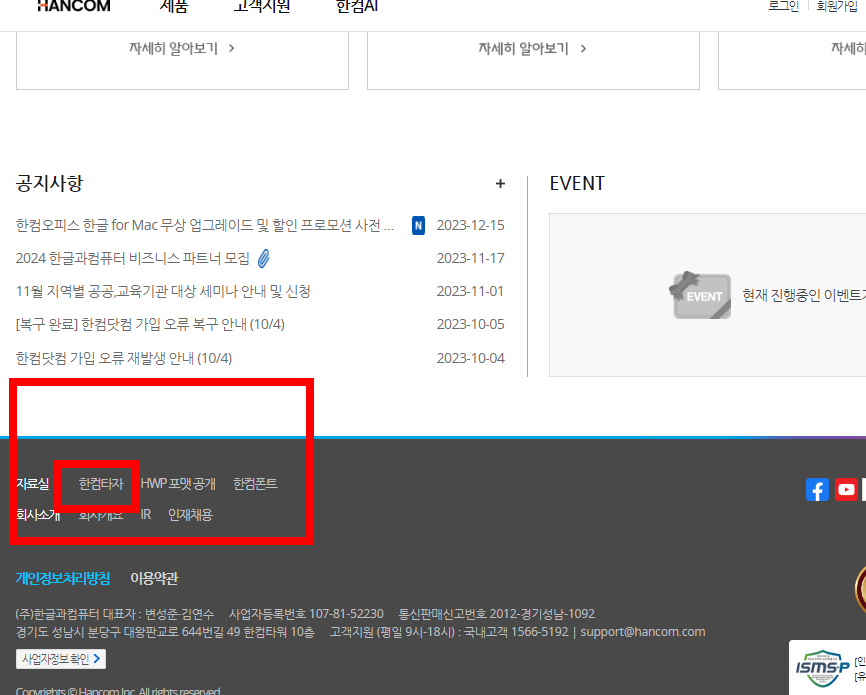Screen dimensions: 866x695
Task: Click the blue N new-post badge
Action: click(419, 224)
